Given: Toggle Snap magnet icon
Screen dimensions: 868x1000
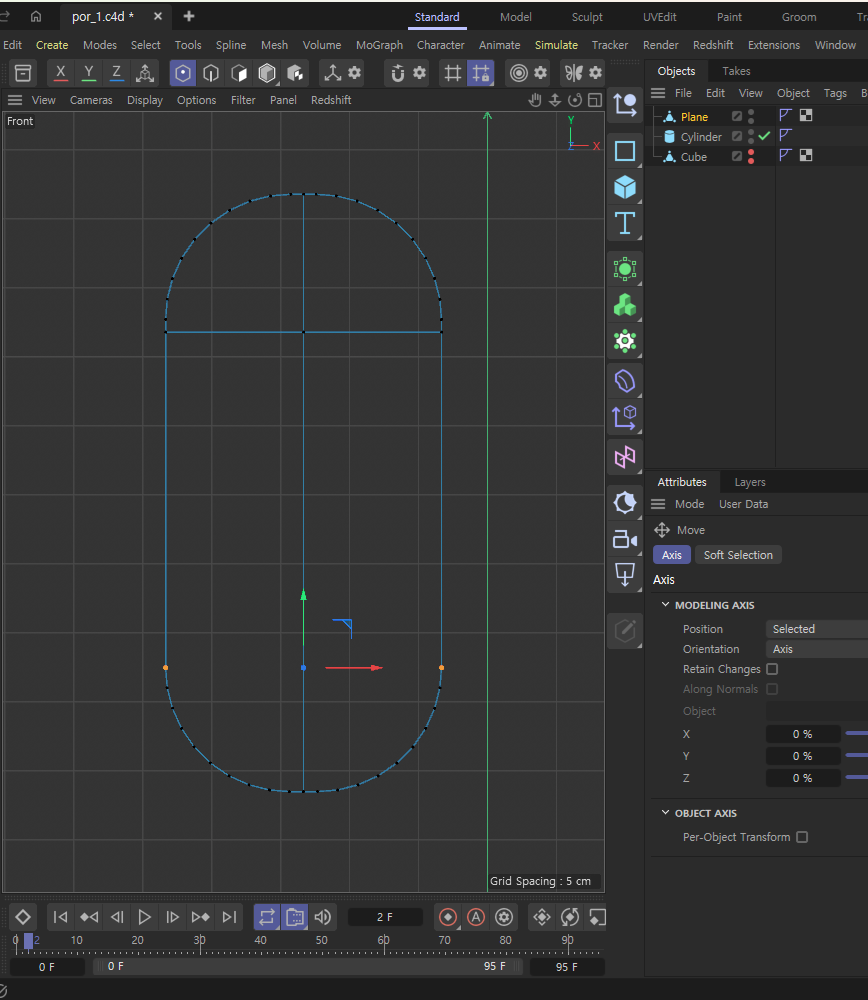Looking at the screenshot, I should coord(398,73).
